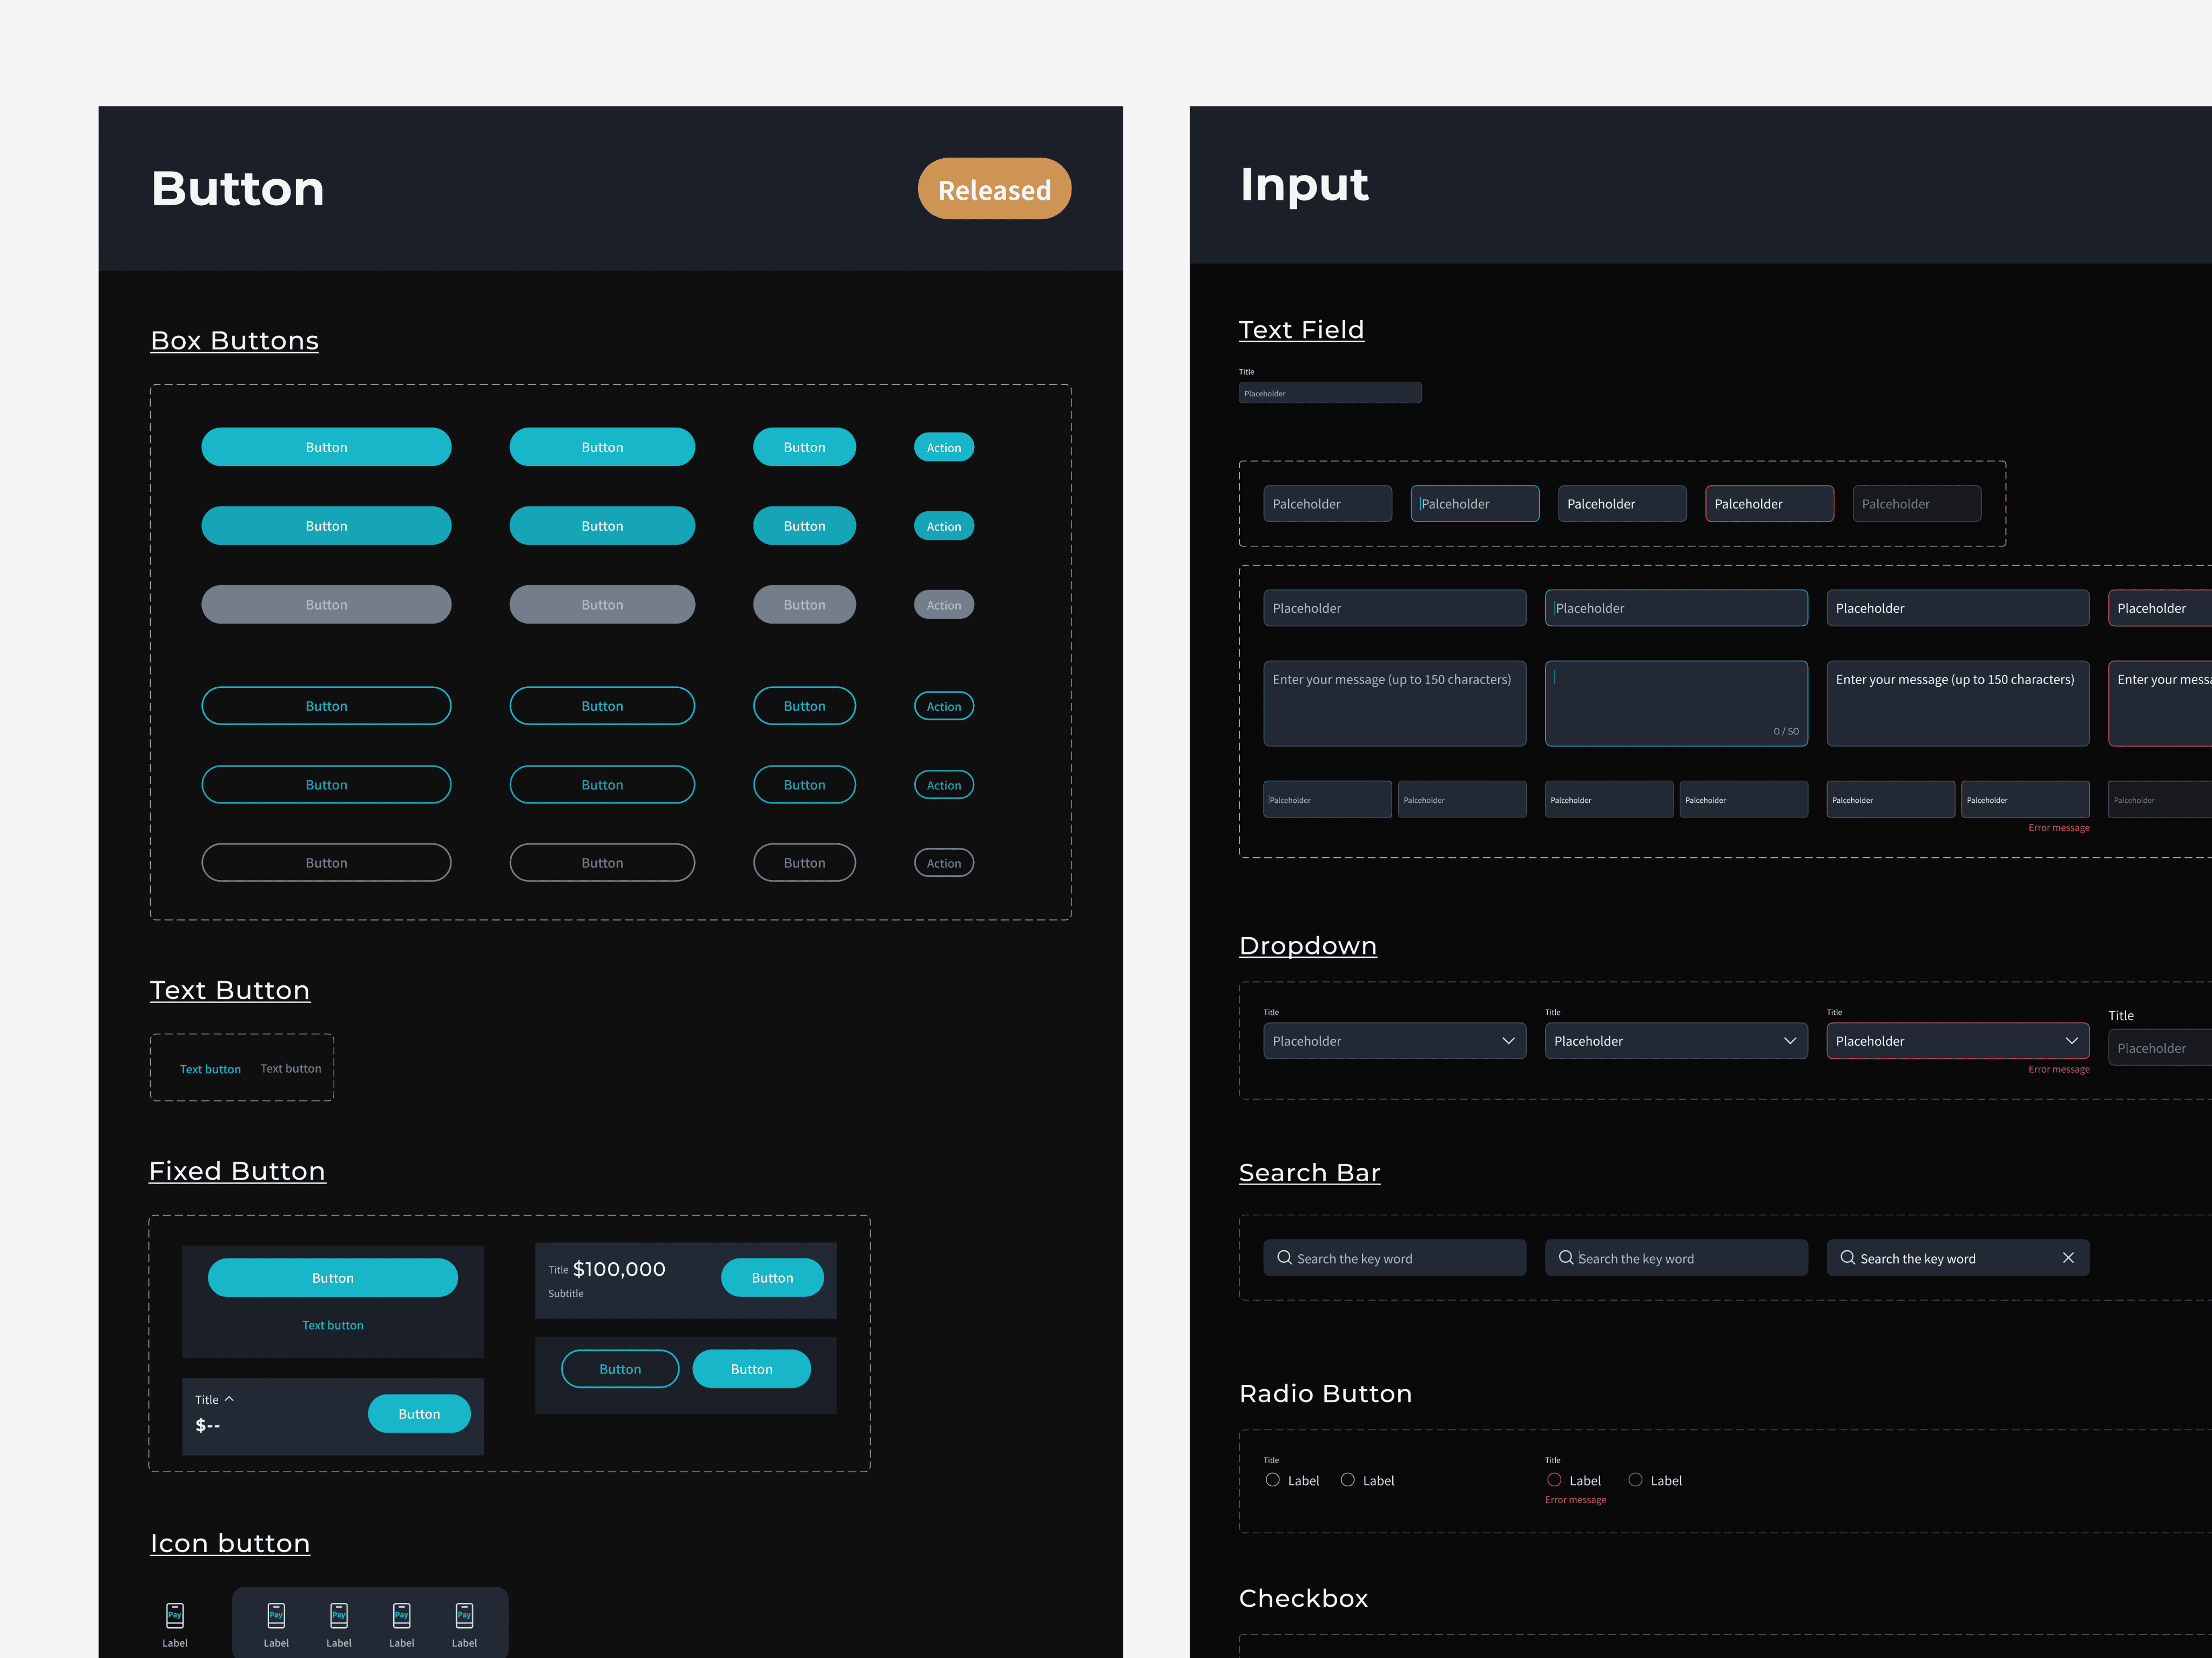Click the first Pay icon inside the grouped icon bar

[276, 1614]
